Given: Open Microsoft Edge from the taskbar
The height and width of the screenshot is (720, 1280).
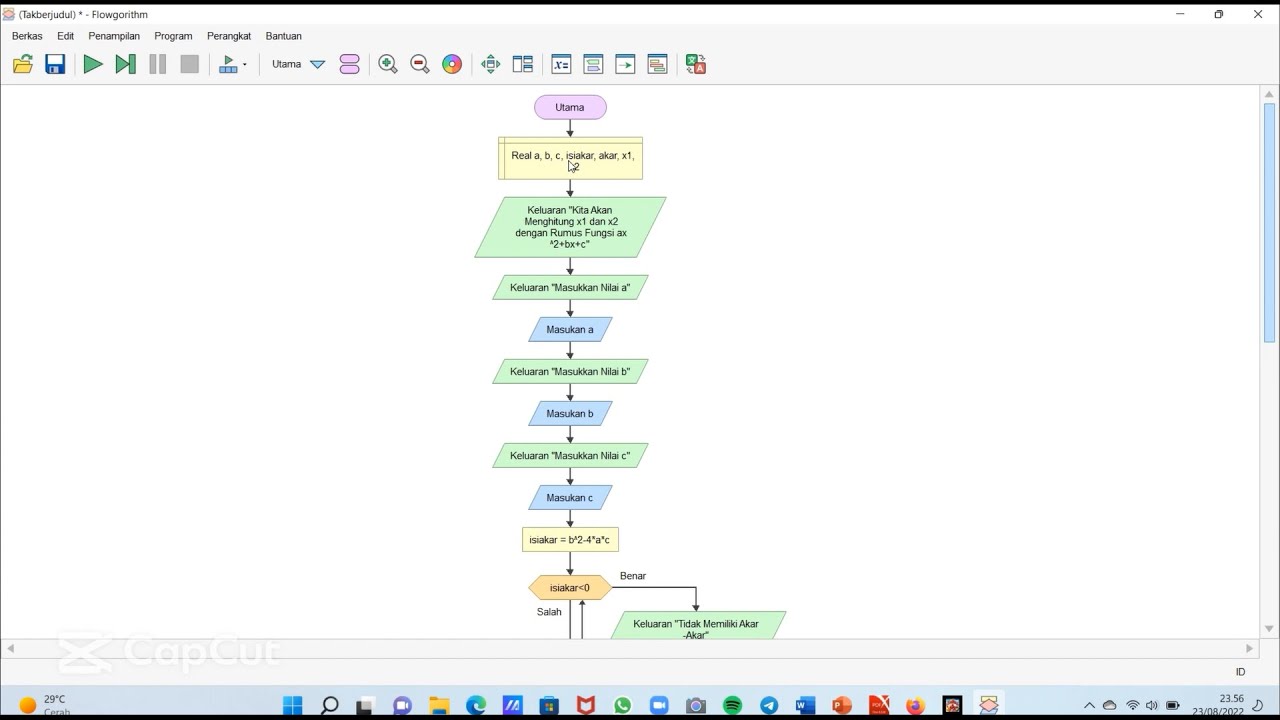Looking at the screenshot, I should [x=475, y=706].
